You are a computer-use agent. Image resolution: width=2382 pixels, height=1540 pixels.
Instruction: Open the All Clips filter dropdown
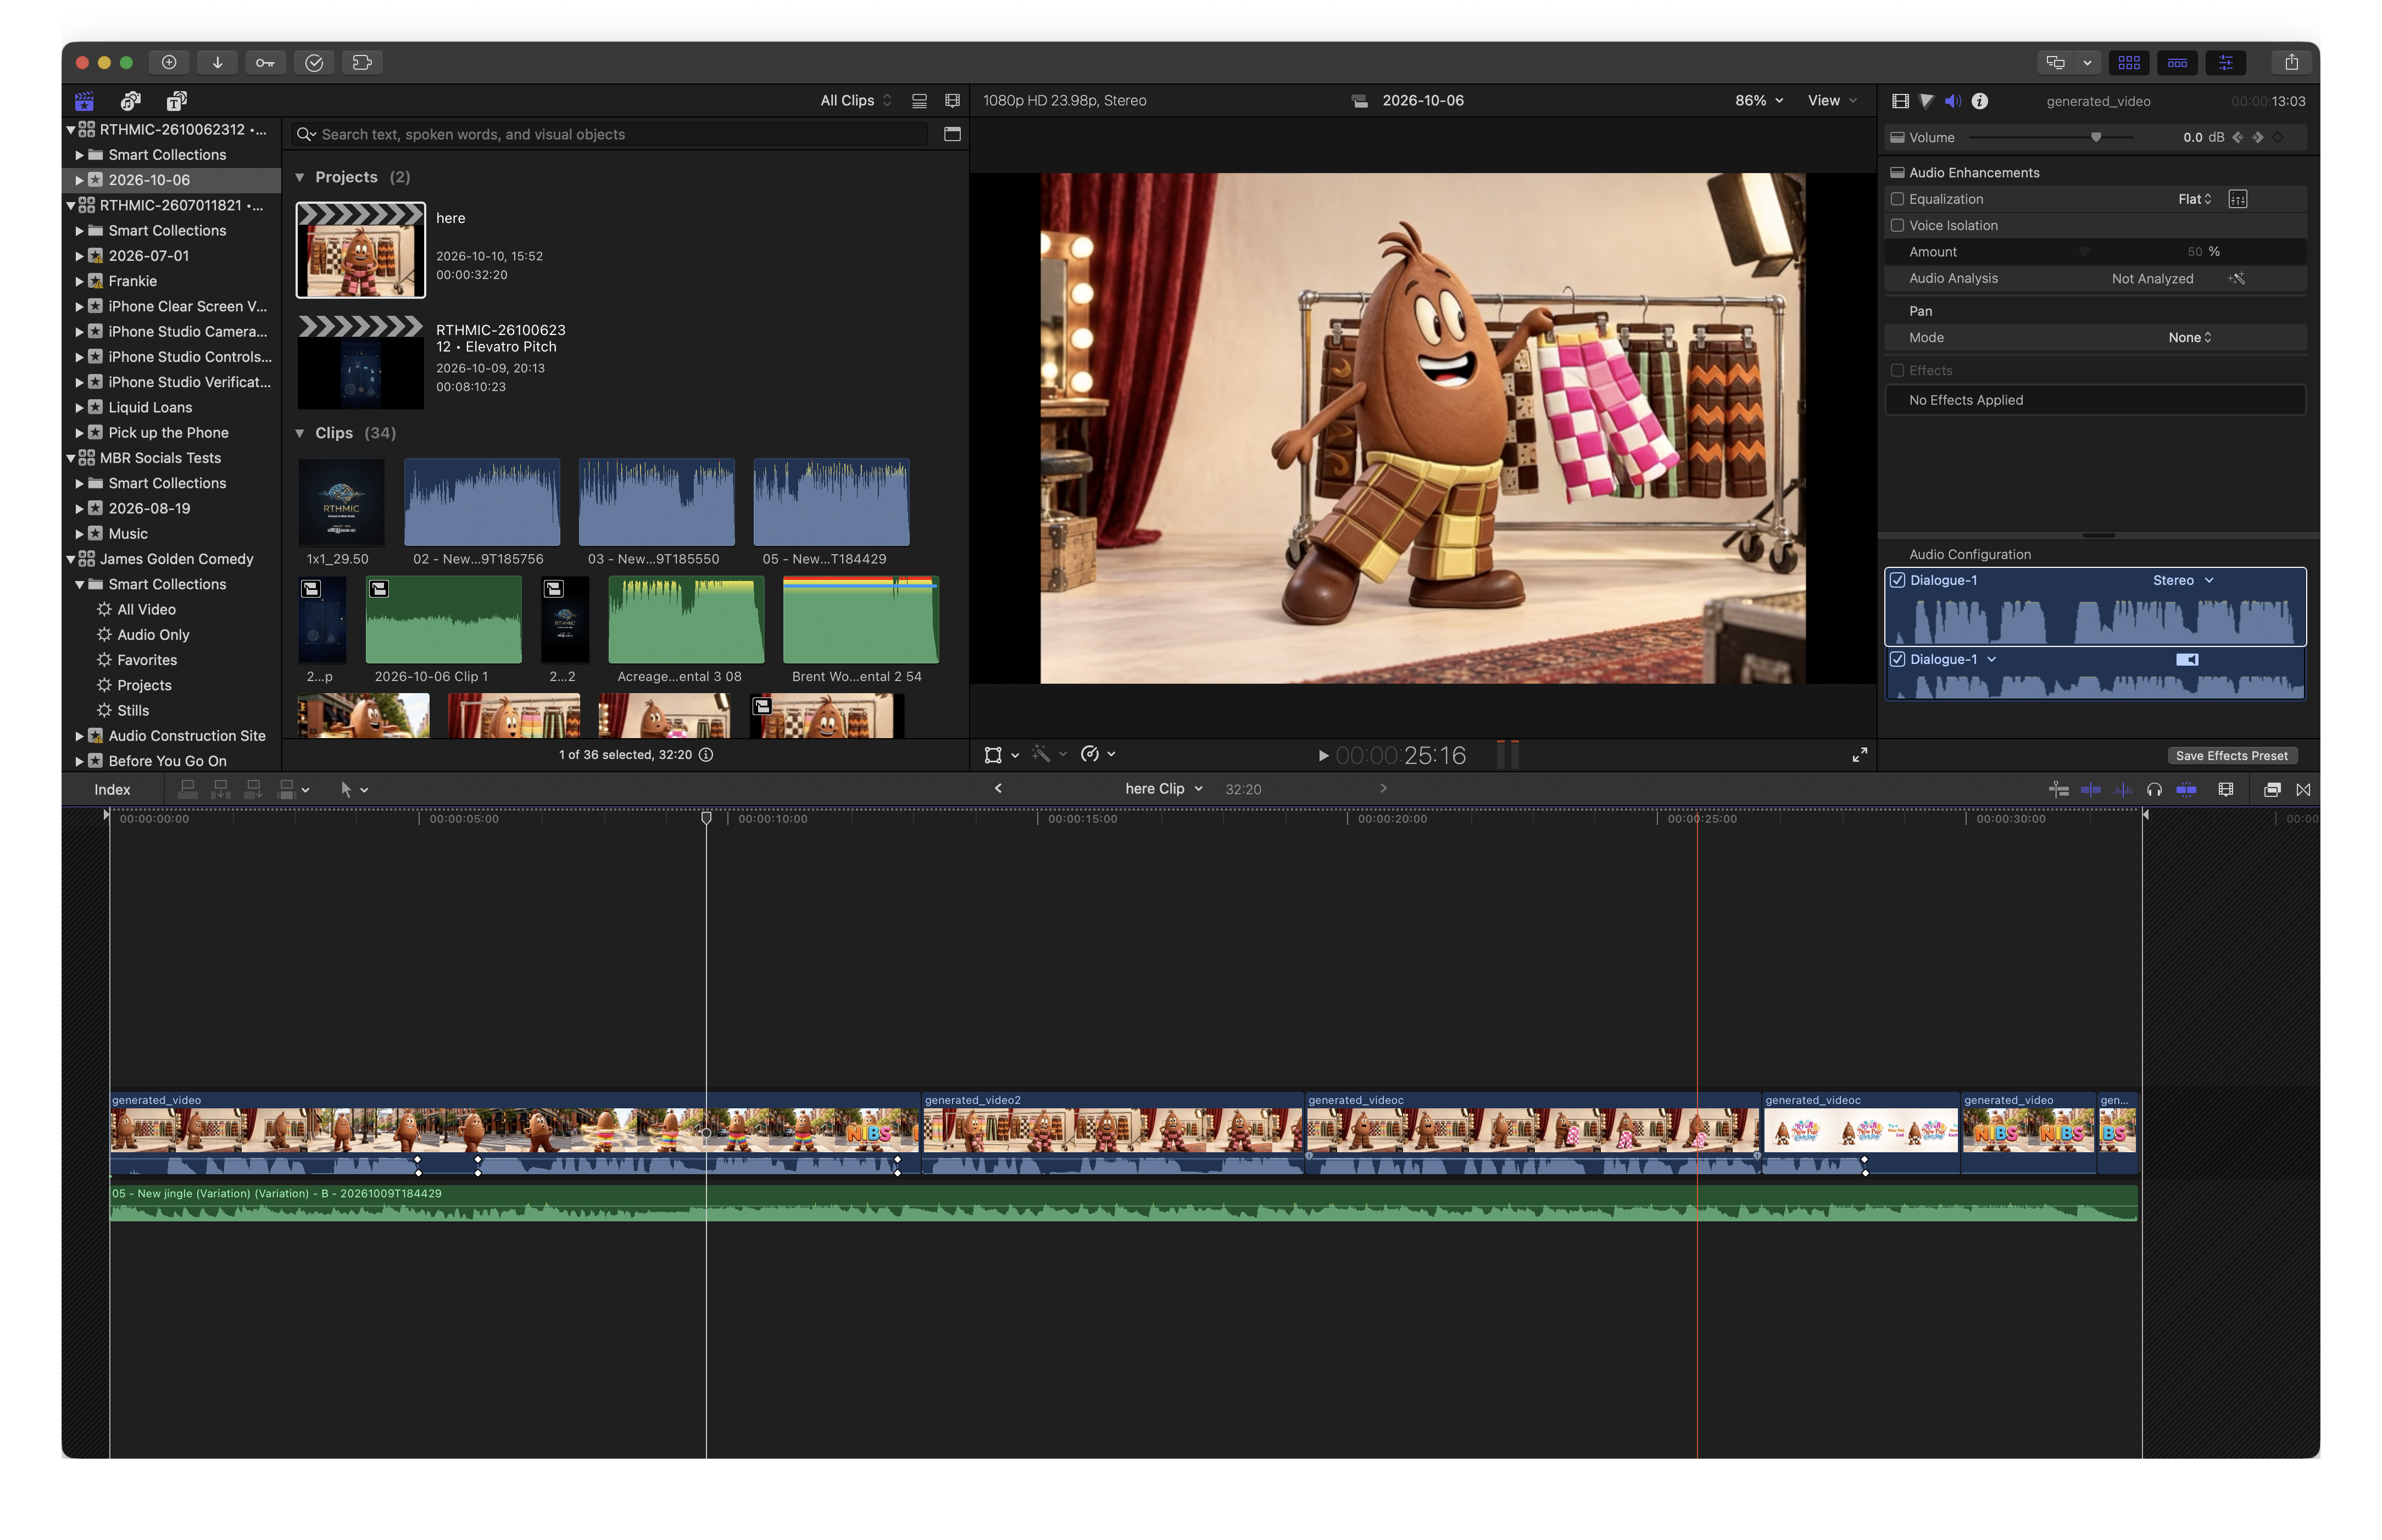(856, 100)
